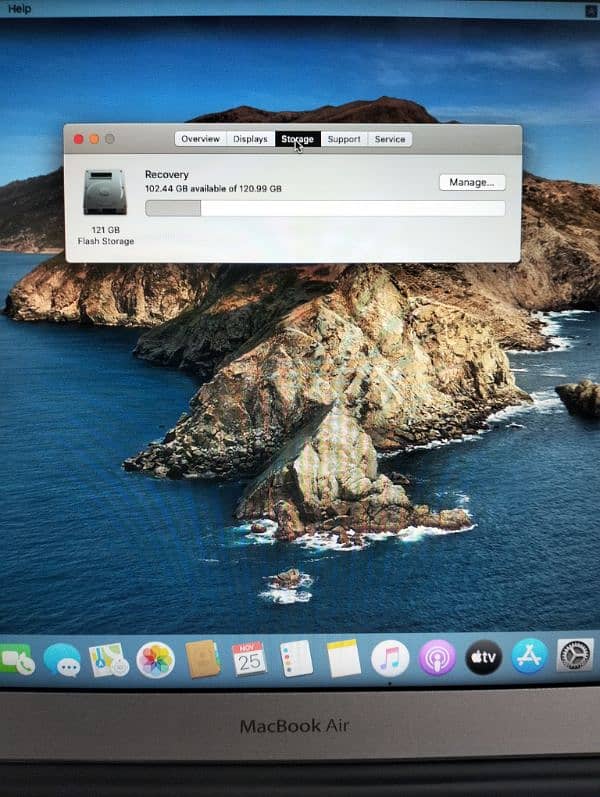This screenshot has width=600, height=797.
Task: Open Podcasts from the dock
Action: click(x=437, y=658)
